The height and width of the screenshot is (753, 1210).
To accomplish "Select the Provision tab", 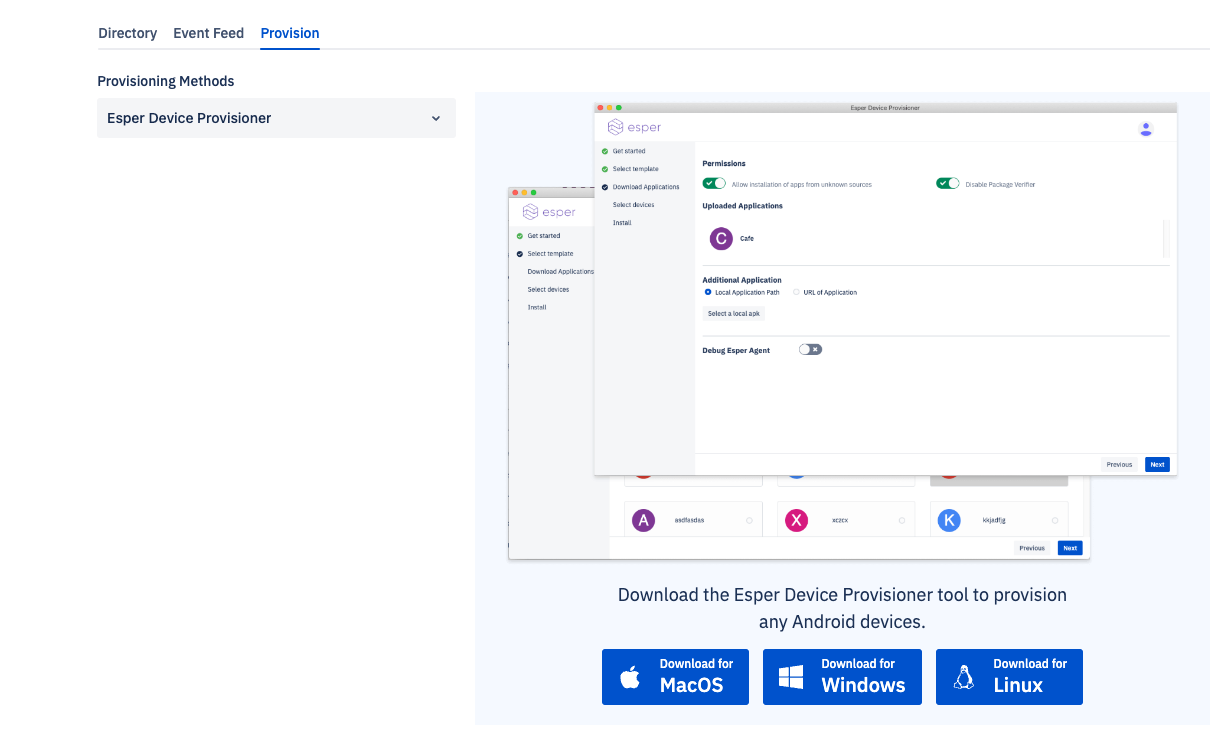I will [290, 33].
